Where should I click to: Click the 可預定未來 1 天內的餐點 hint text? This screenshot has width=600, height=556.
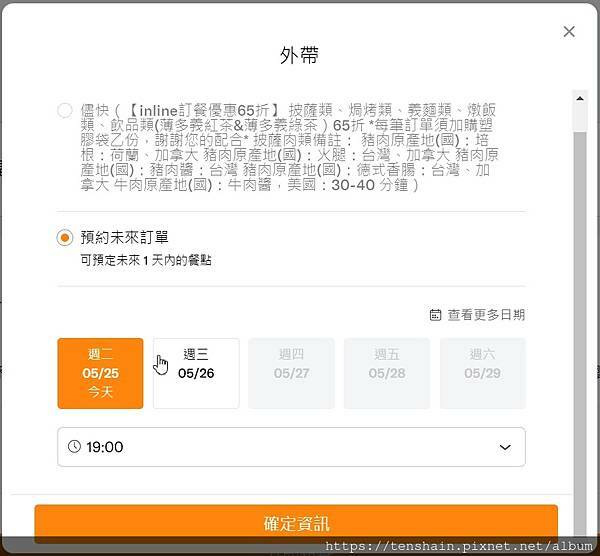point(146,260)
